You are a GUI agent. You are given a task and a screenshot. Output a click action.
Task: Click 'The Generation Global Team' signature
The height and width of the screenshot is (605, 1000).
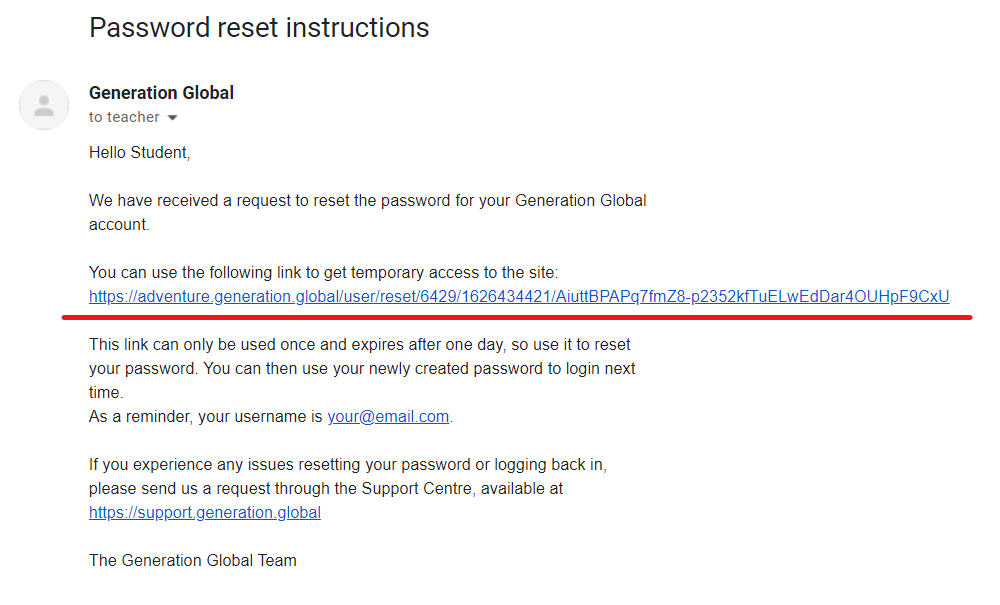(193, 560)
